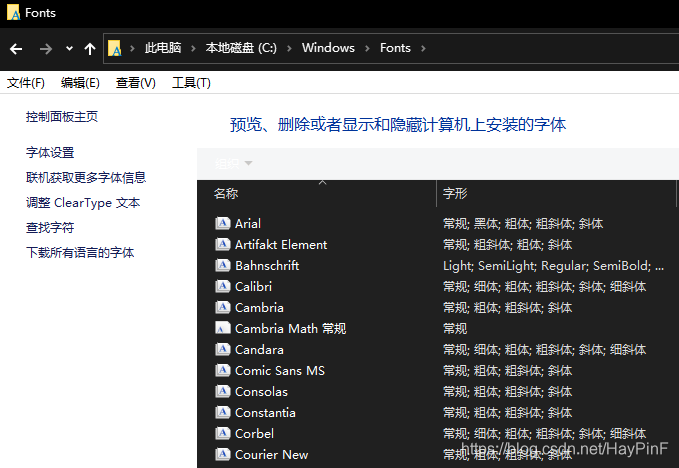Expand chevron after Windows breadcrumb
Image resolution: width=679 pixels, height=468 pixels.
367,48
